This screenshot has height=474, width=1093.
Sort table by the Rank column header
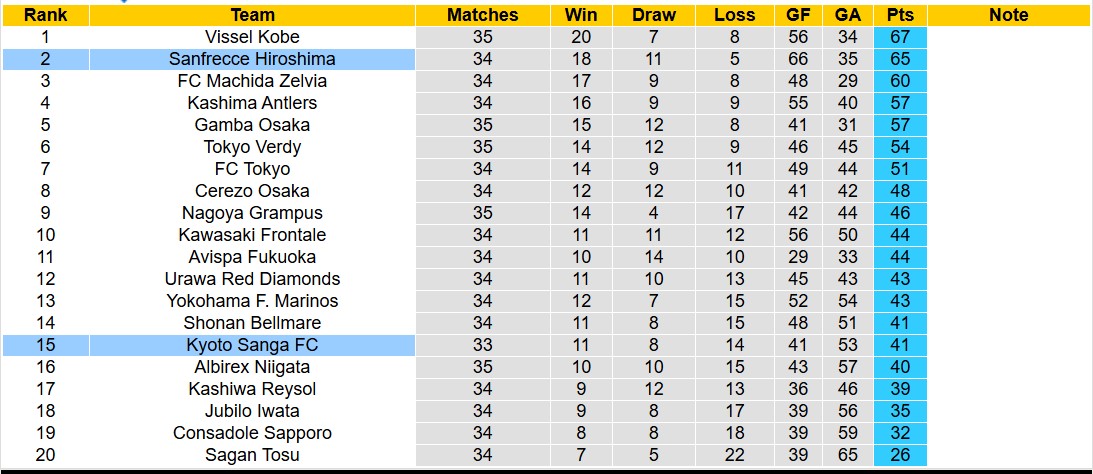click(x=45, y=15)
